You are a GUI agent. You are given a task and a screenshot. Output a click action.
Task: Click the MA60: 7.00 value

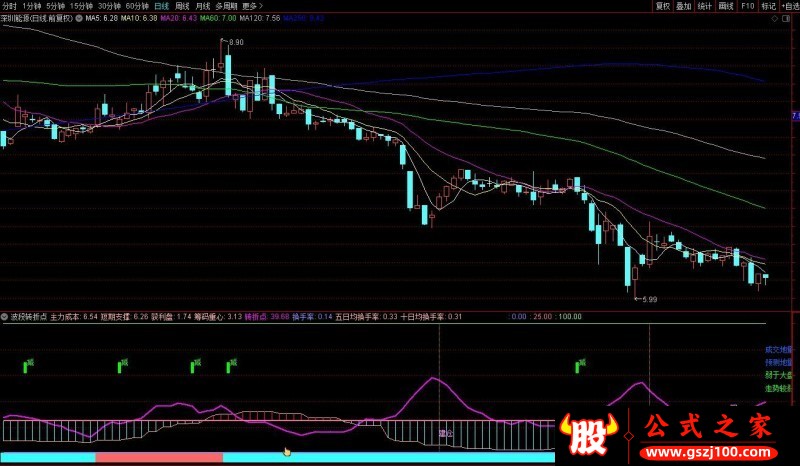point(218,18)
